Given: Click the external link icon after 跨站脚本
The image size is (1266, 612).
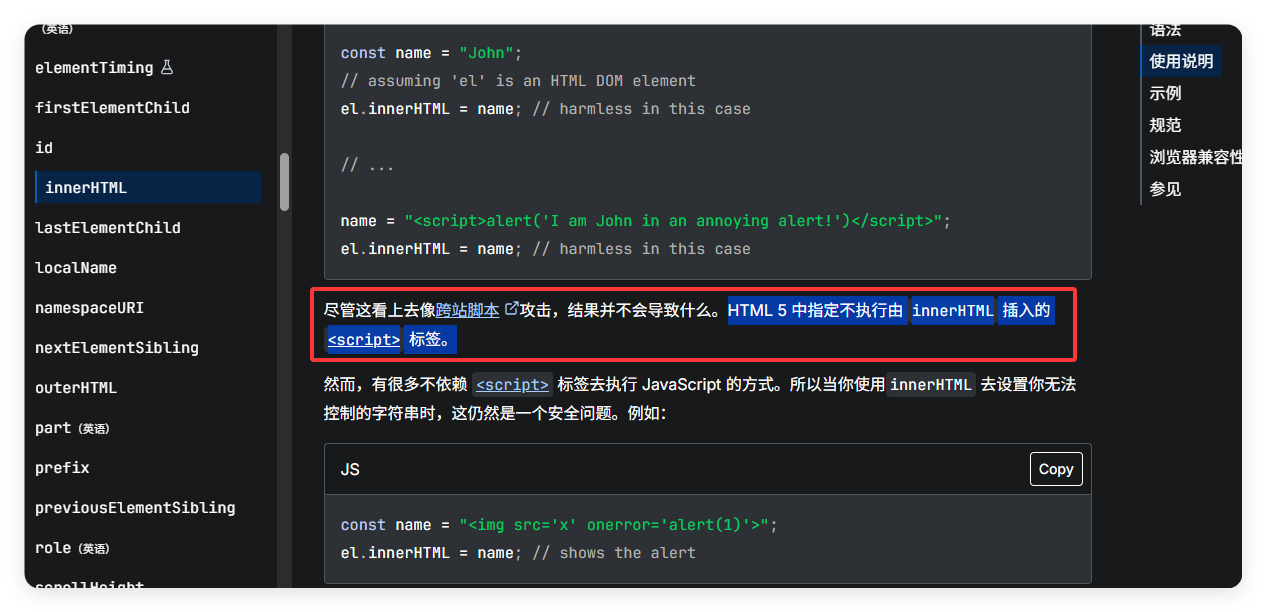Looking at the screenshot, I should click(x=512, y=310).
